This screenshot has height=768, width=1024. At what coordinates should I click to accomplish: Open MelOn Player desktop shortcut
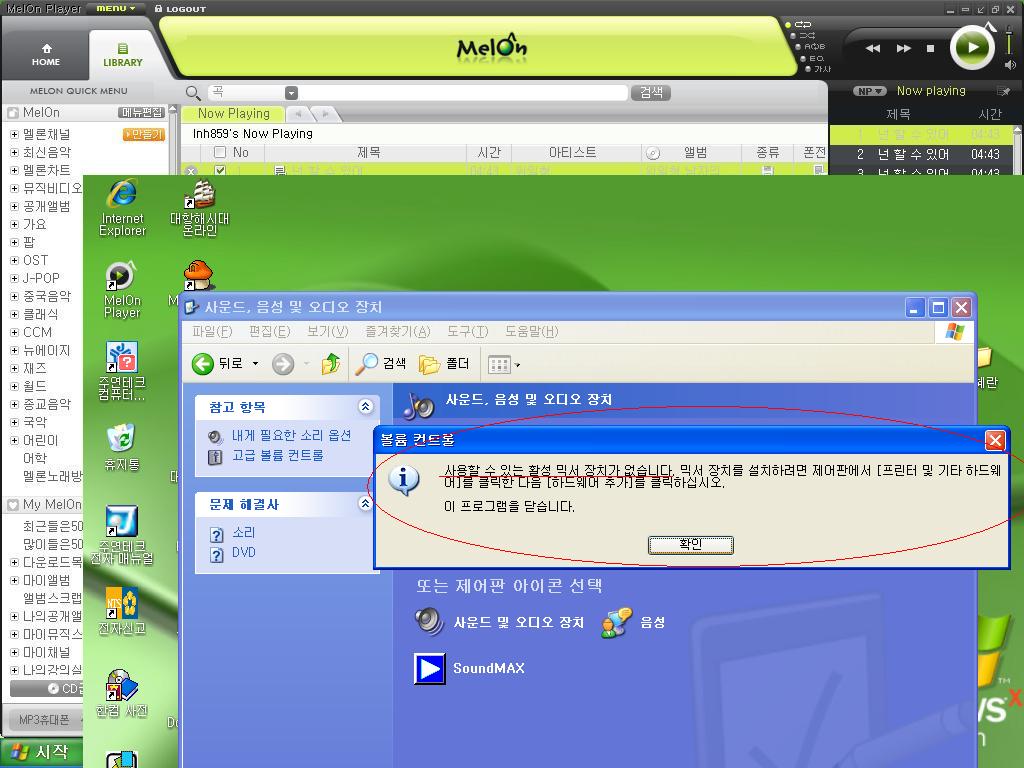point(122,289)
